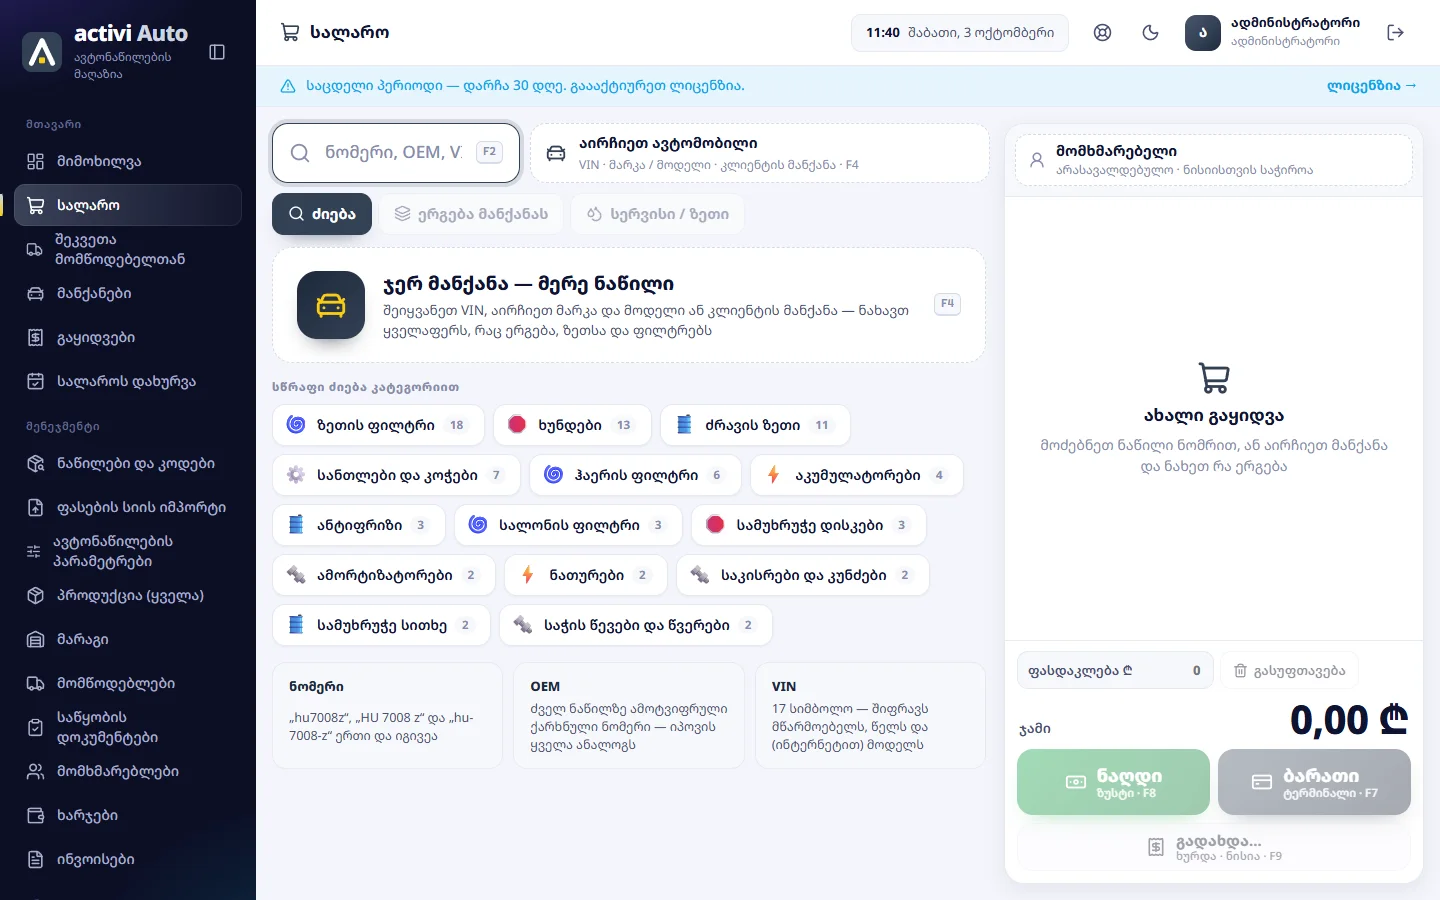The height and width of the screenshot is (900, 1440).
Task: Select the სანთლები და კოჭები category chip
Action: coord(396,475)
